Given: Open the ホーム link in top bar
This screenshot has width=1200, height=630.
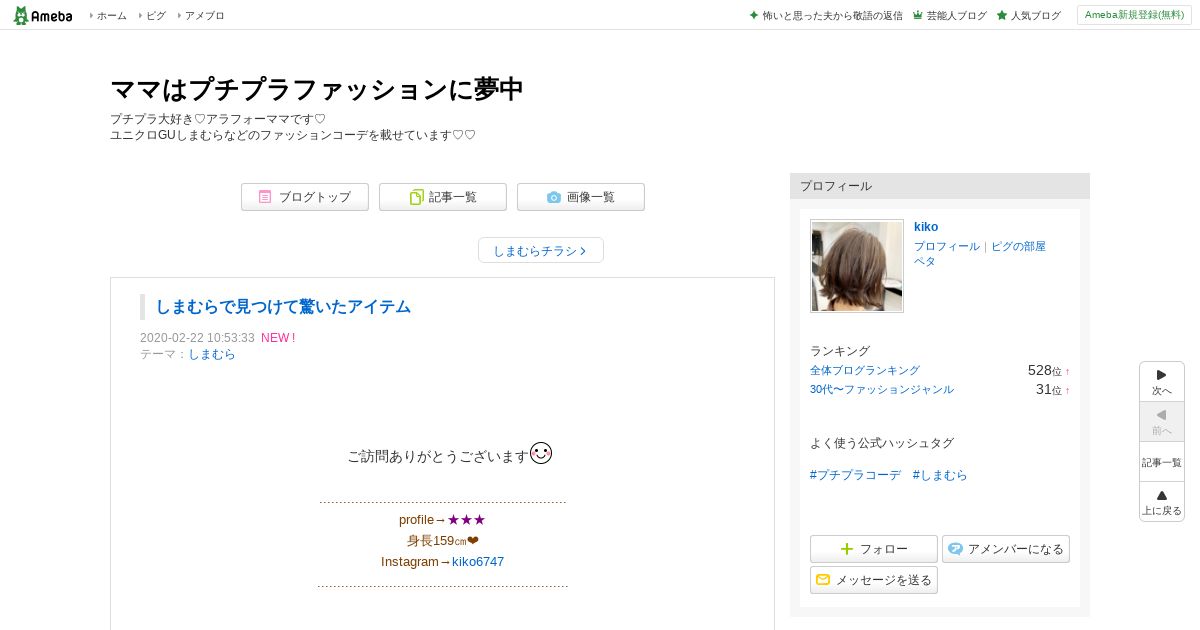Looking at the screenshot, I should point(111,15).
